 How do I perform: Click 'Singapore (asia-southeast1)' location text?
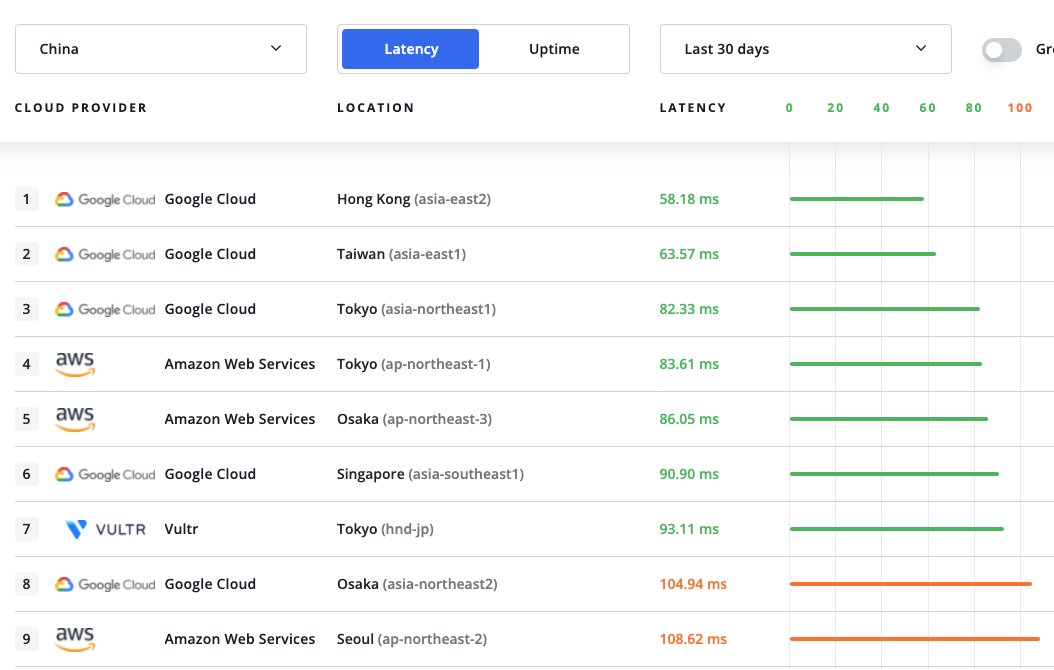click(430, 474)
